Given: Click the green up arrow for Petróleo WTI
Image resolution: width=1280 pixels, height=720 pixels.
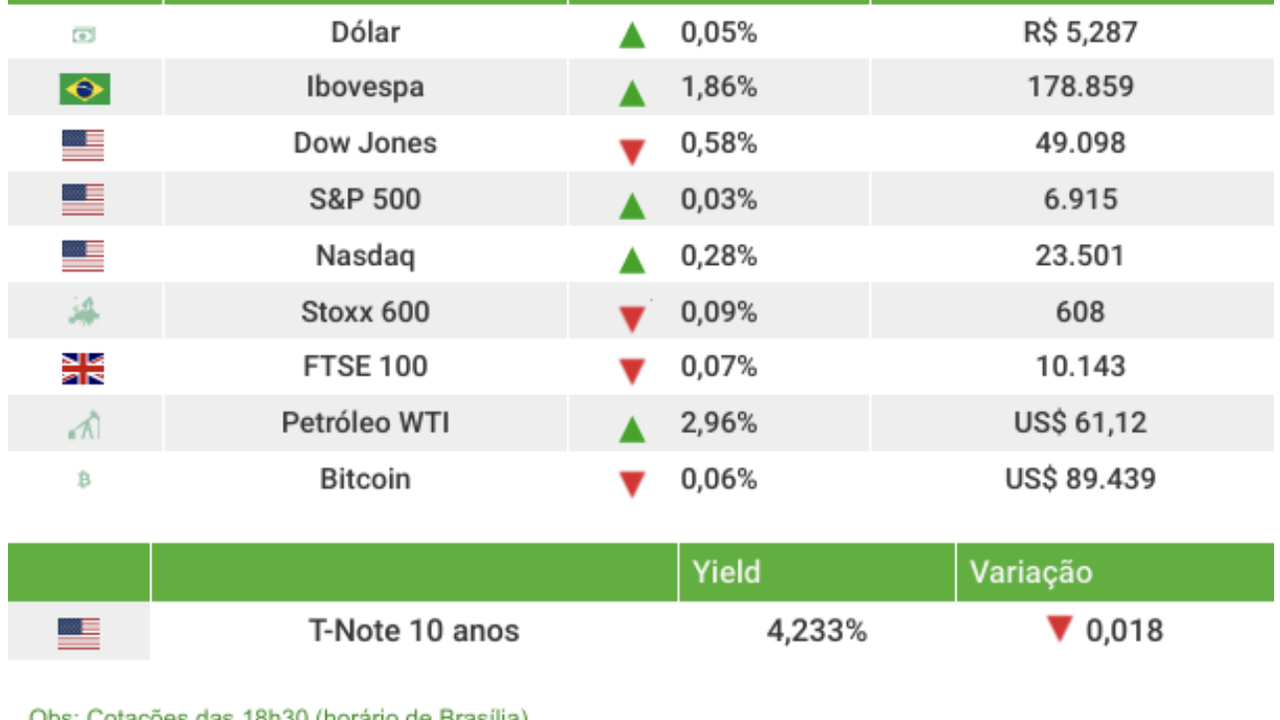Looking at the screenshot, I should (631, 429).
